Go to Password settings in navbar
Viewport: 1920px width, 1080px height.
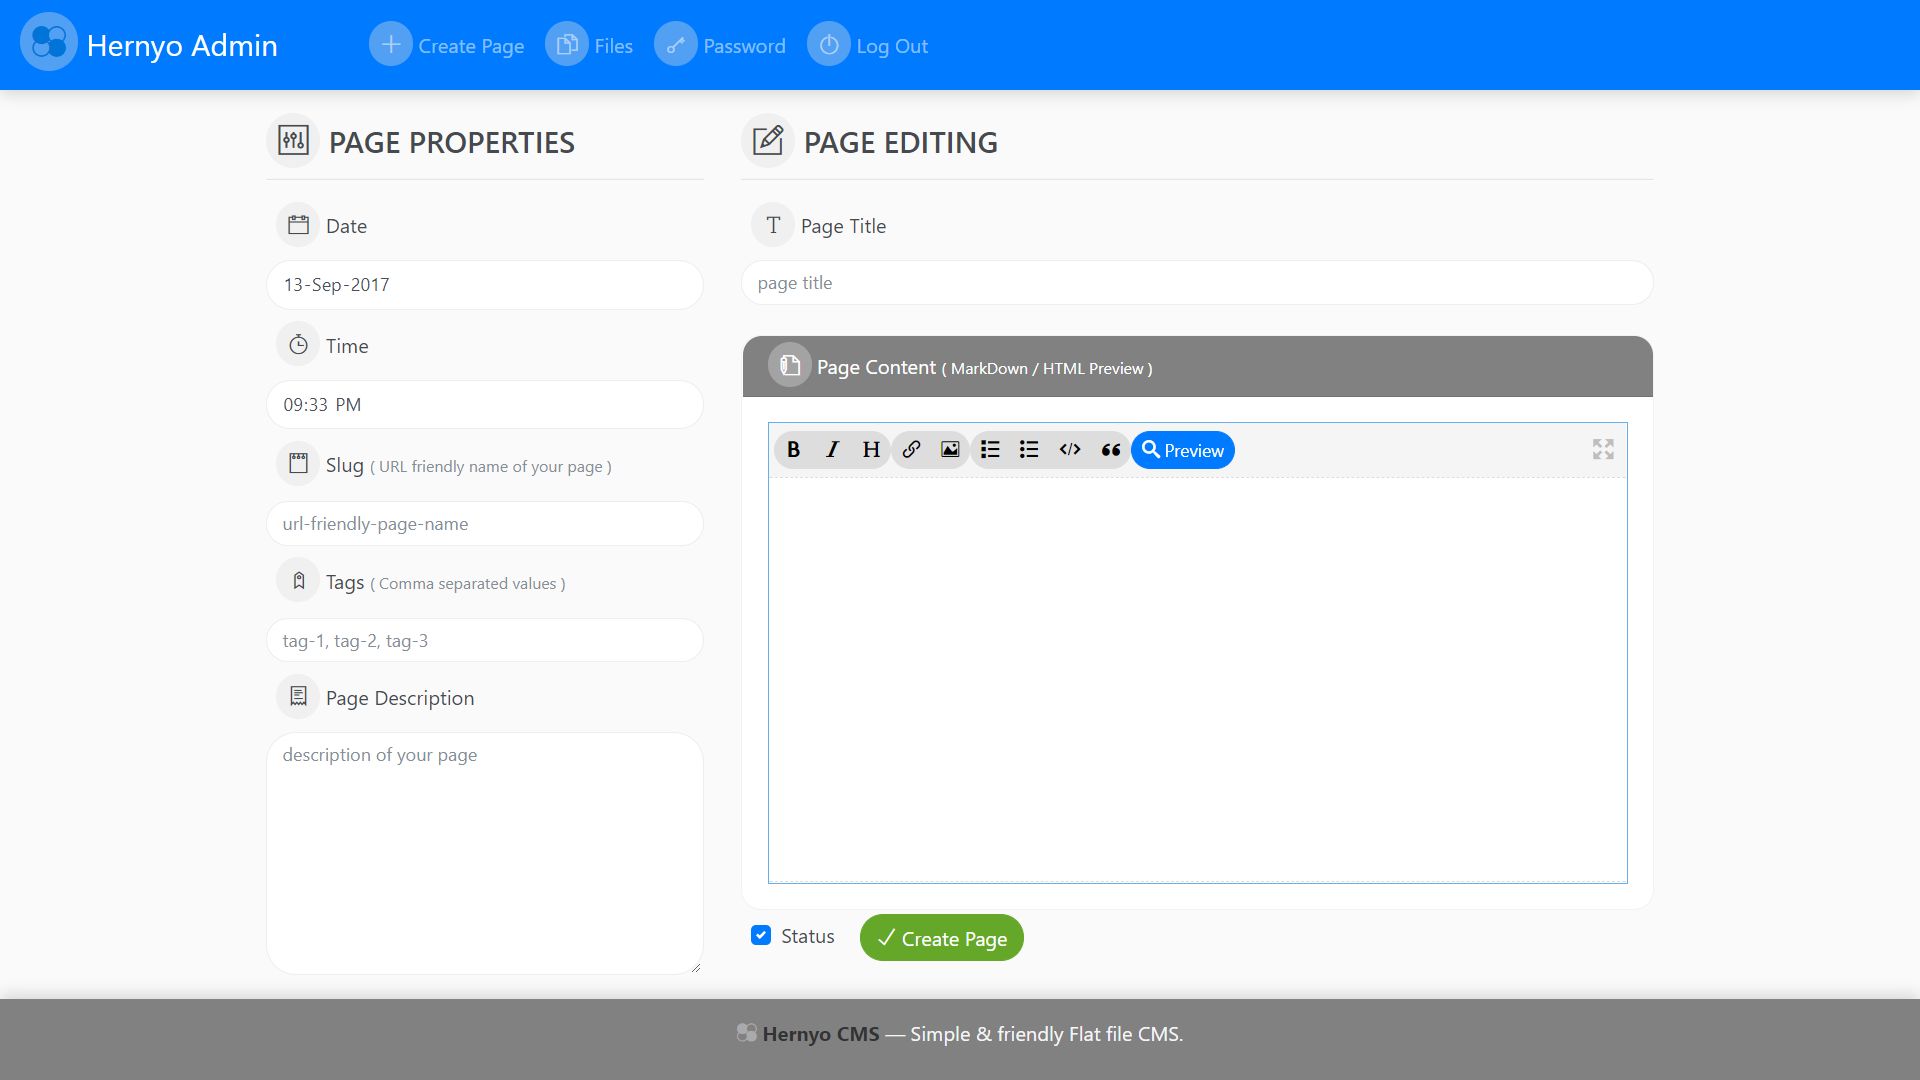[721, 46]
